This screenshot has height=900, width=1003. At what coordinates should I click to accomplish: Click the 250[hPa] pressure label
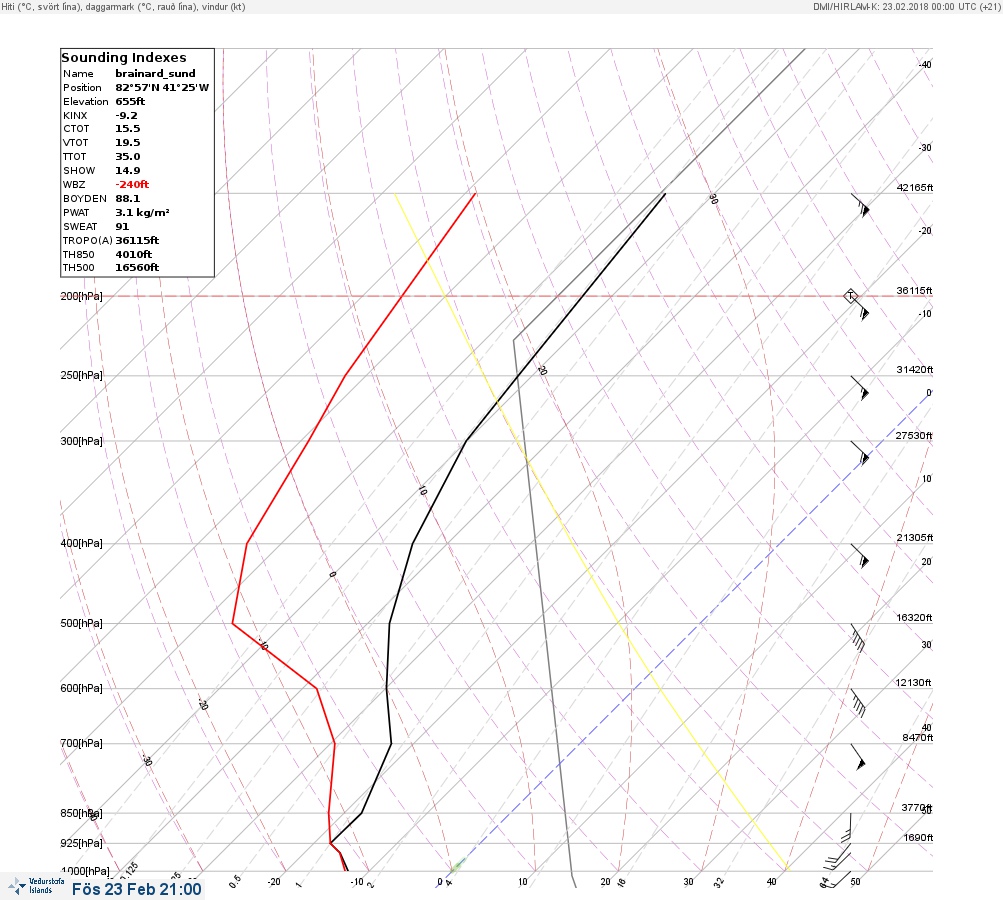coord(81,375)
